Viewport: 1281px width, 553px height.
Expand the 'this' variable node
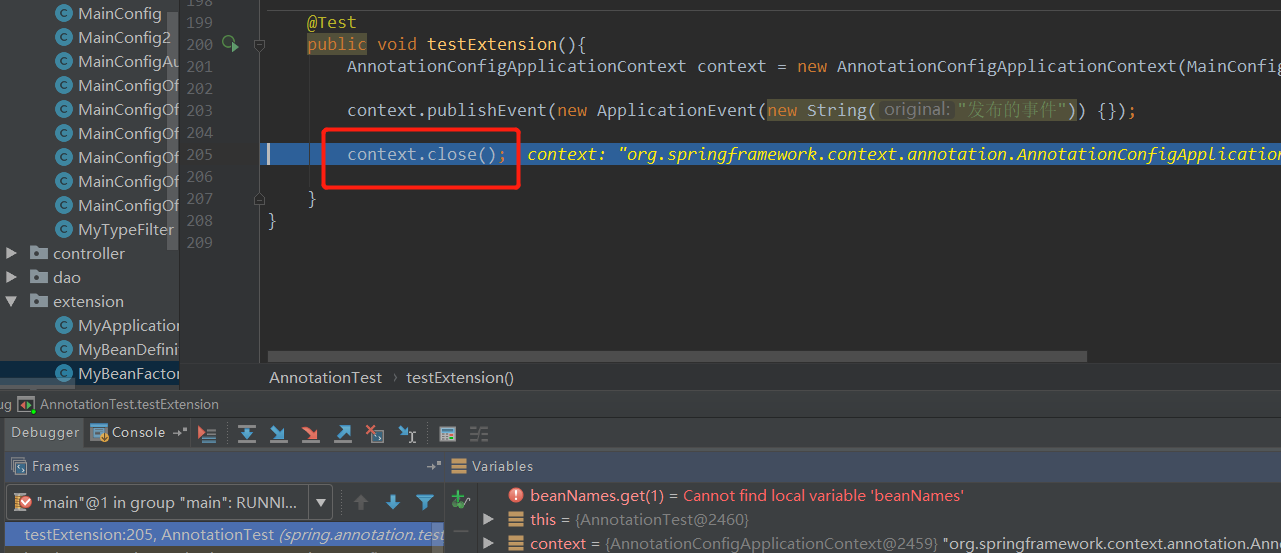488,519
